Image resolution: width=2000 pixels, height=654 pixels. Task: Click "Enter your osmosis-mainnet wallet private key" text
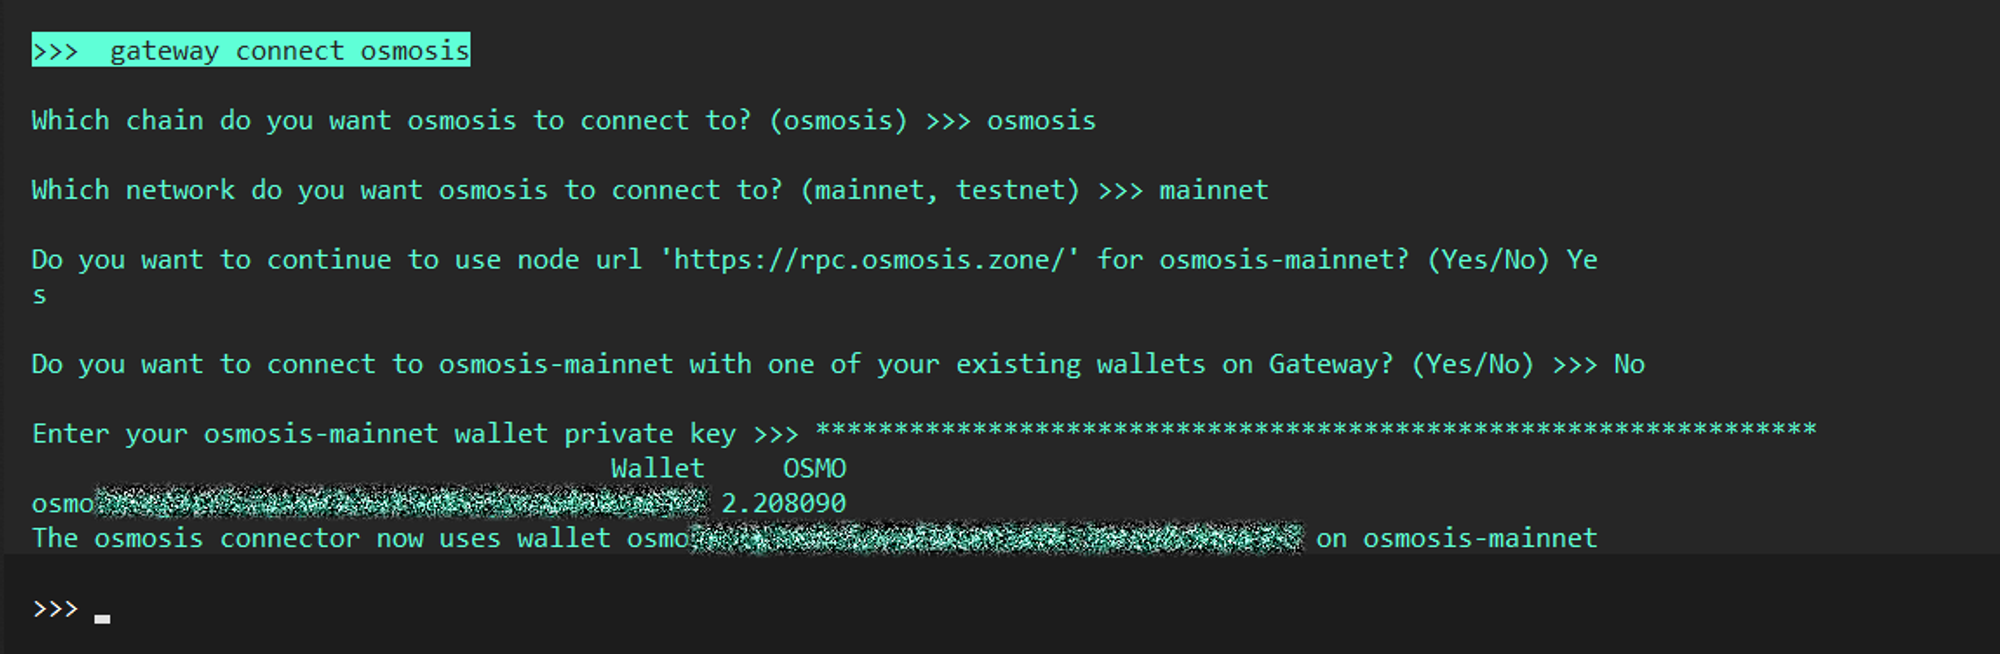click(x=383, y=434)
